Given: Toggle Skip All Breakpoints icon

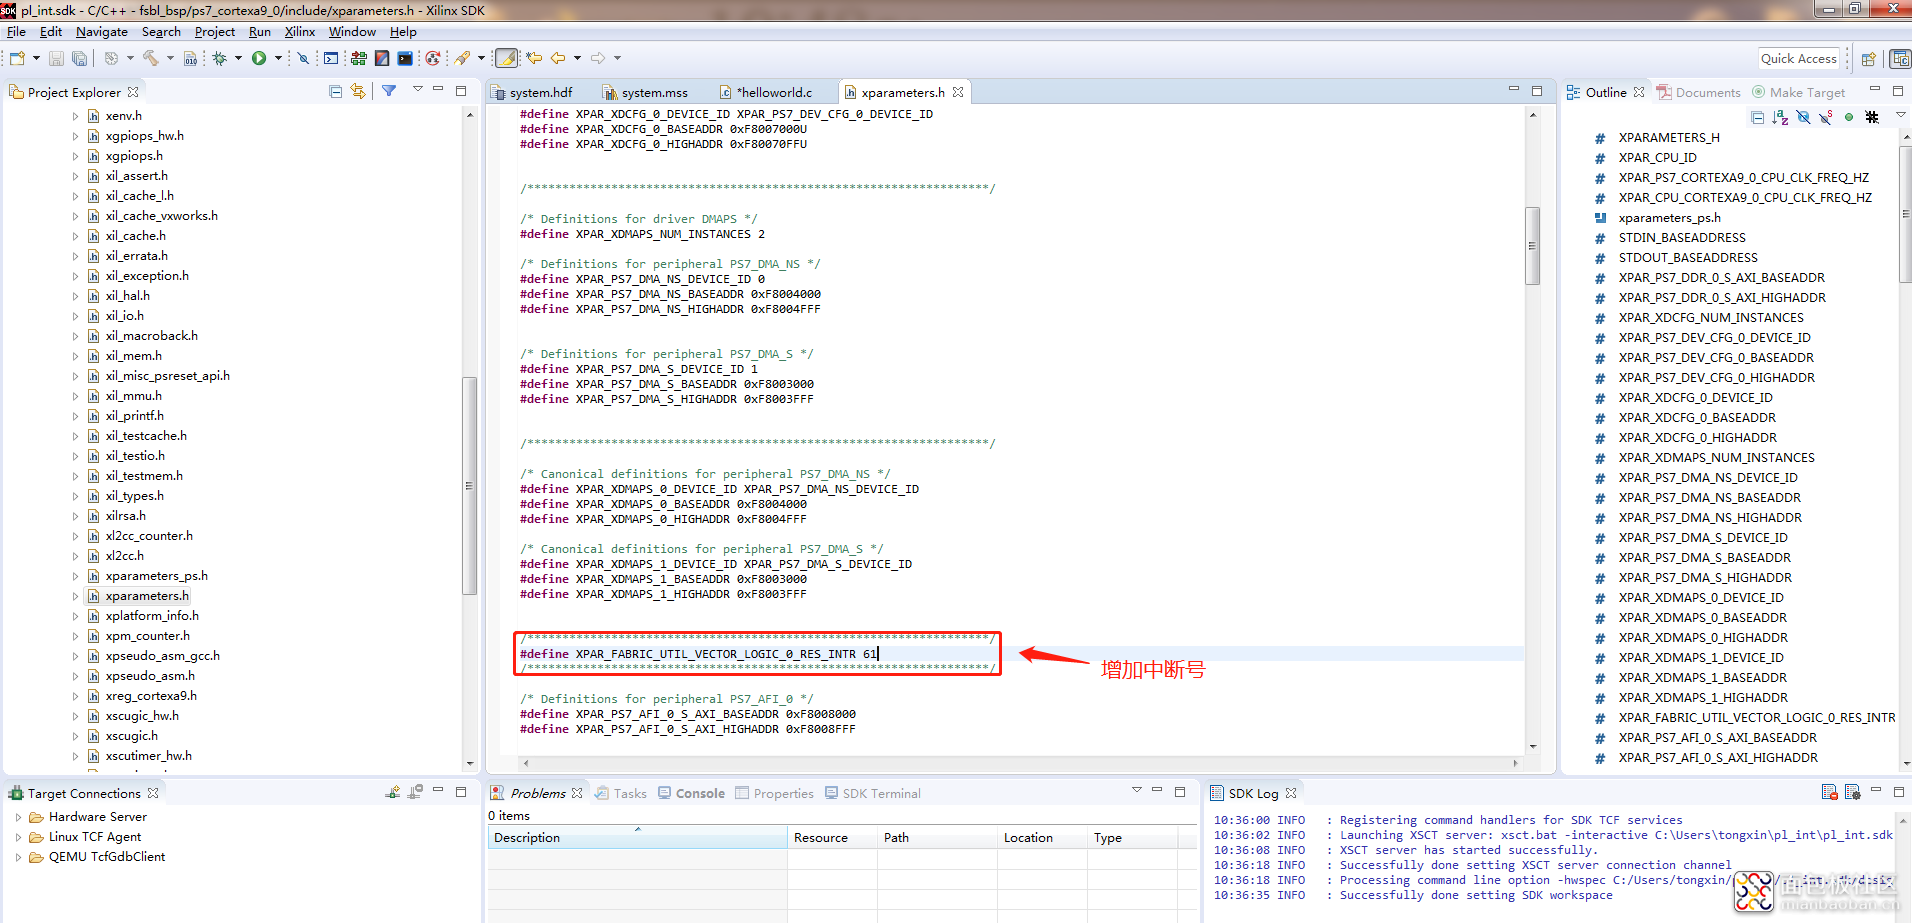Looking at the screenshot, I should click(x=303, y=58).
